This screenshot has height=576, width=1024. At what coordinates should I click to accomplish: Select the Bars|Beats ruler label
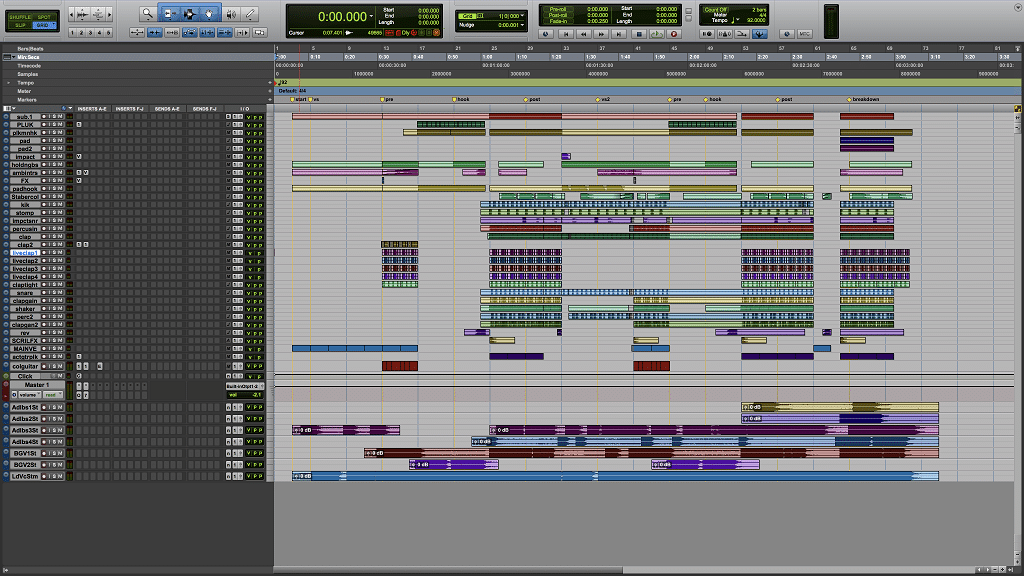(31, 49)
